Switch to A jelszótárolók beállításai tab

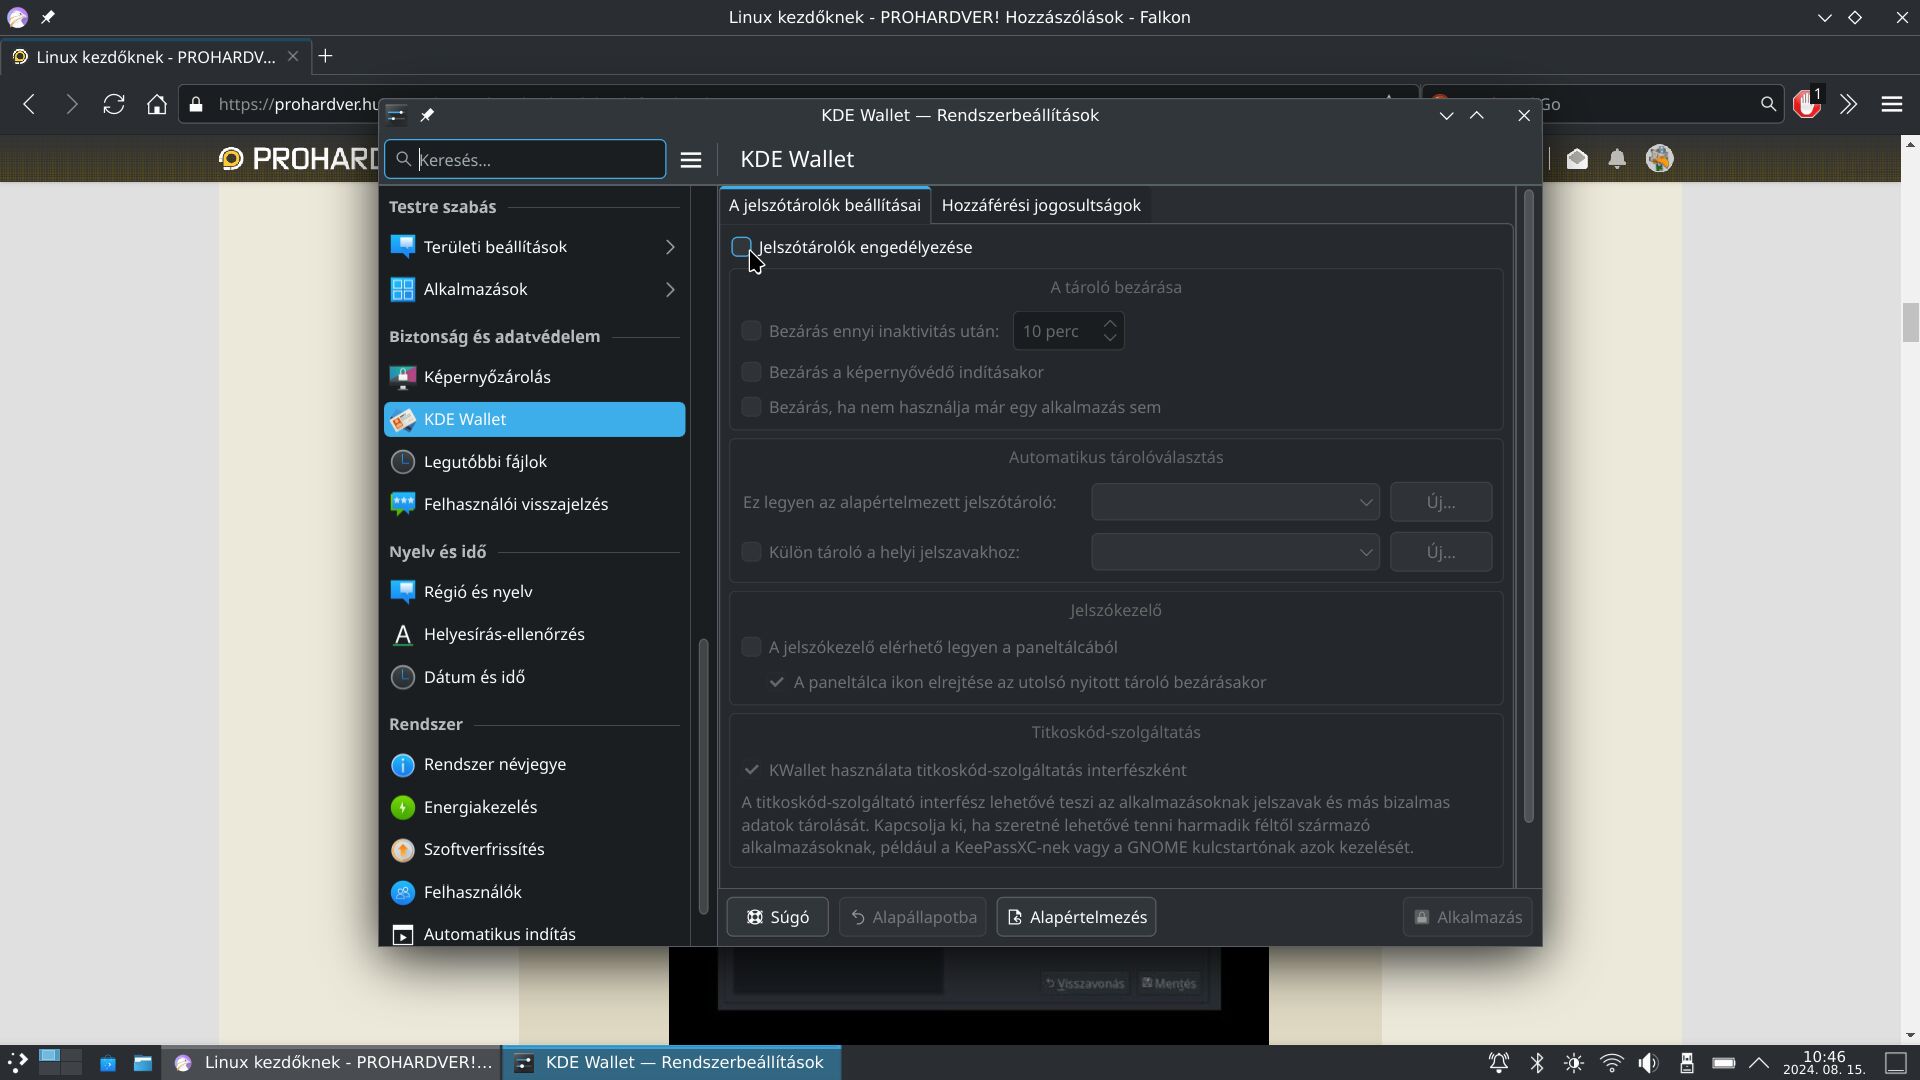tap(824, 205)
